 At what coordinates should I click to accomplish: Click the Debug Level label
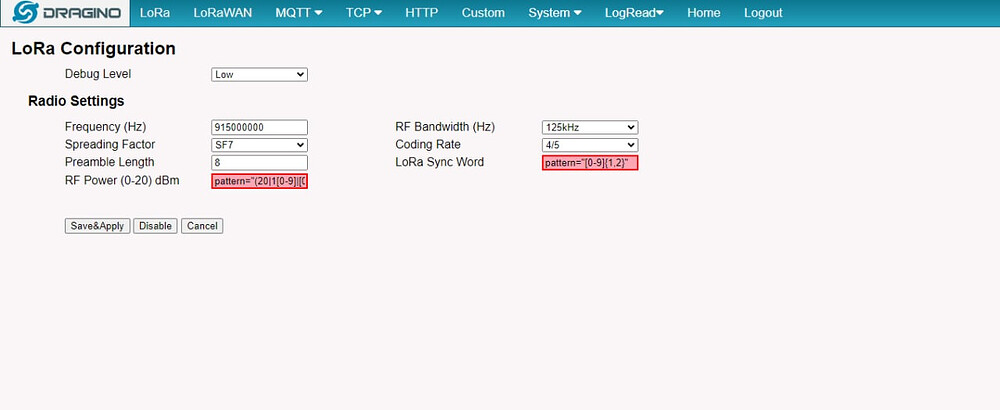tap(98, 74)
